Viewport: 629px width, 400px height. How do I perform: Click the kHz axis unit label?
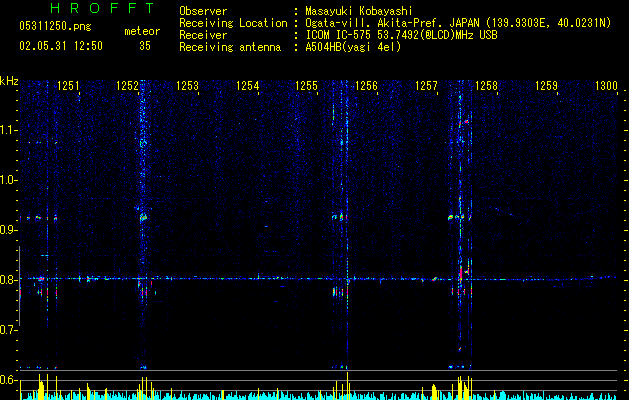pos(9,81)
